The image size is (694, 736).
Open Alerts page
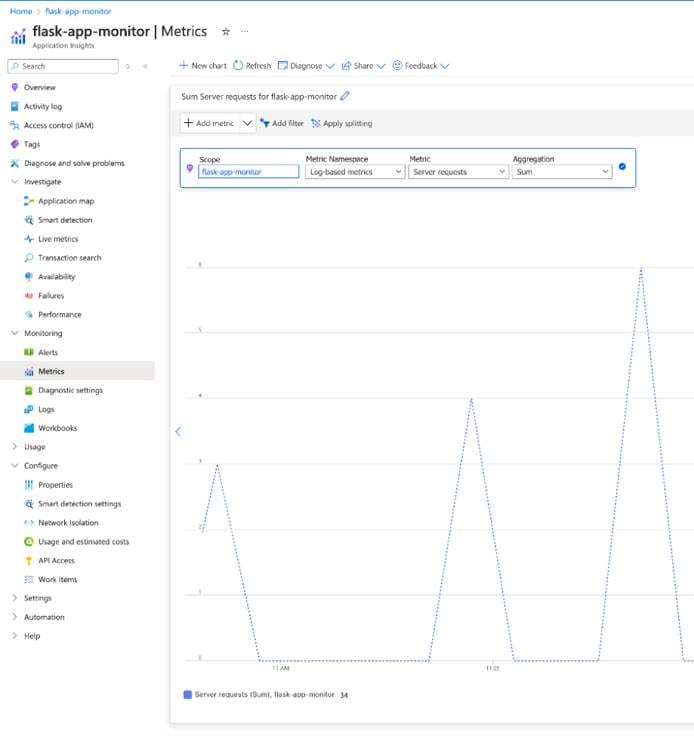tap(48, 353)
